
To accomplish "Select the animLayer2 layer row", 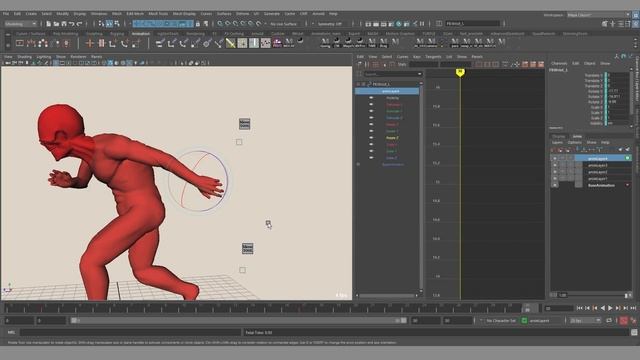I will pos(597,172).
